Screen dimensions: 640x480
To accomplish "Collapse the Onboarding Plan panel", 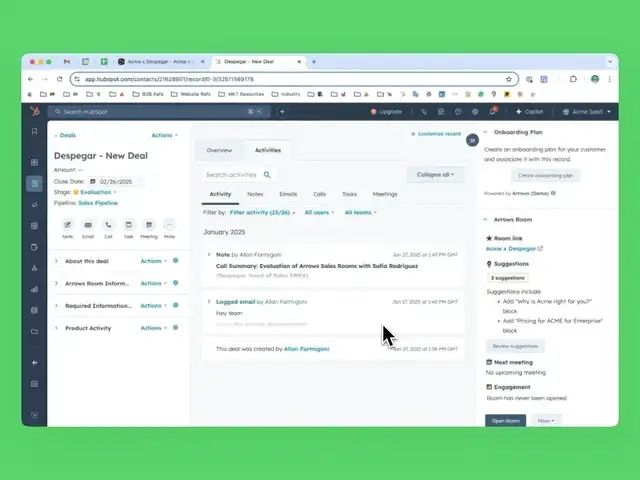I will [485, 132].
